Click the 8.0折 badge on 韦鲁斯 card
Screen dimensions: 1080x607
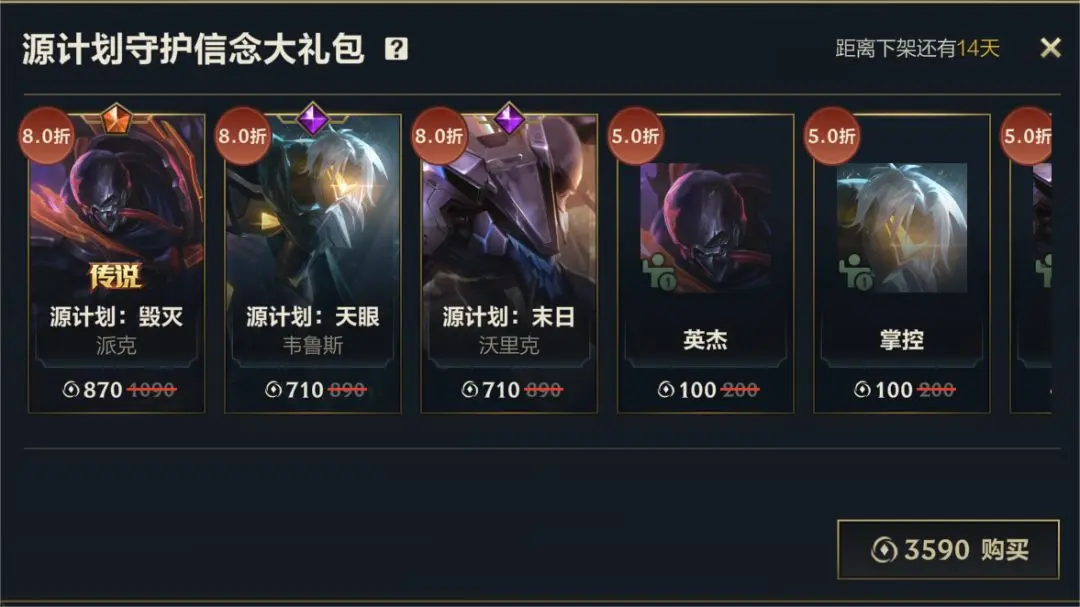242,136
